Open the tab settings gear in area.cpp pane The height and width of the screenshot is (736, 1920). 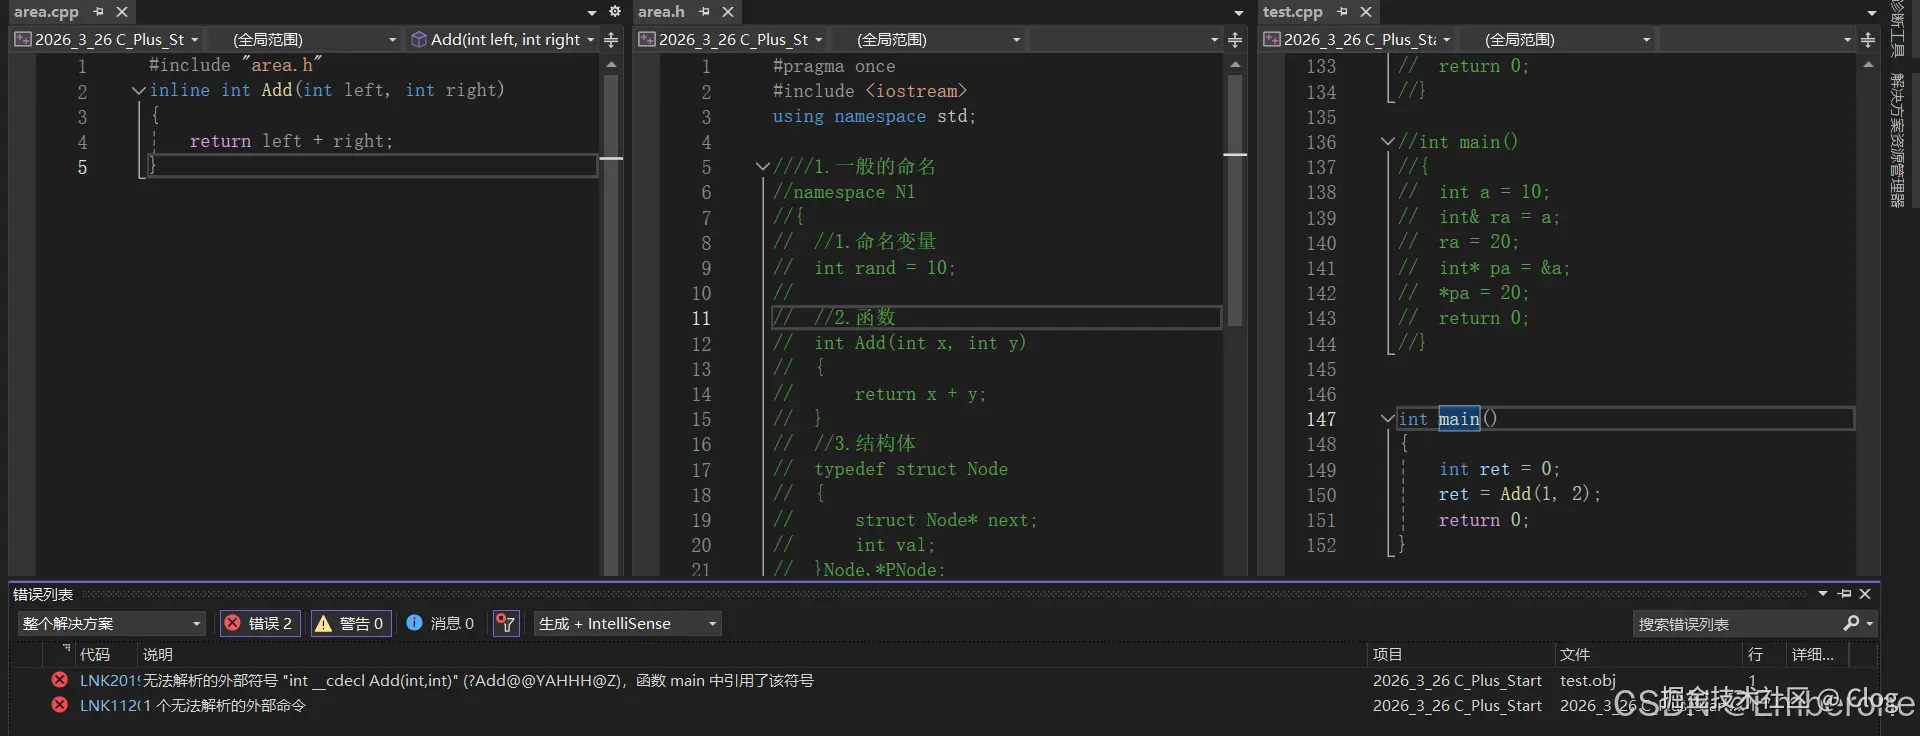(x=615, y=12)
